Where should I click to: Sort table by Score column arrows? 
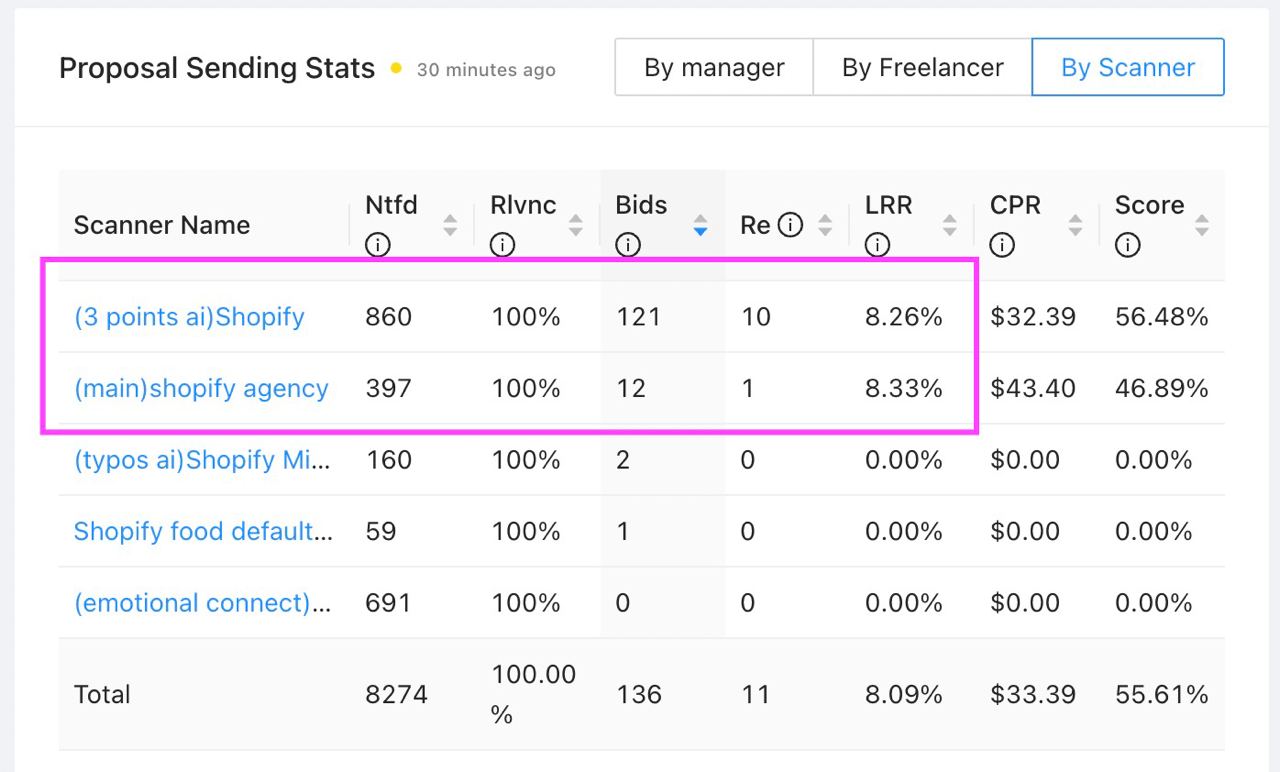1202,225
